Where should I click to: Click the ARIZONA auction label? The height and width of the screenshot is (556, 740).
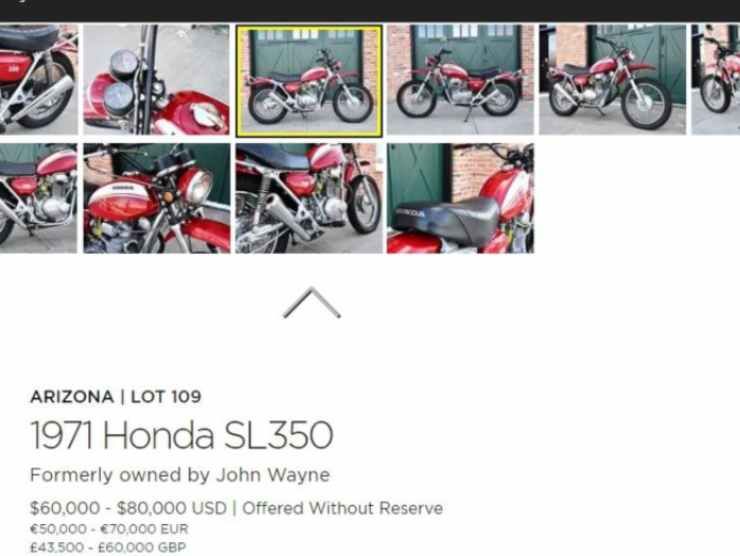tap(72, 396)
